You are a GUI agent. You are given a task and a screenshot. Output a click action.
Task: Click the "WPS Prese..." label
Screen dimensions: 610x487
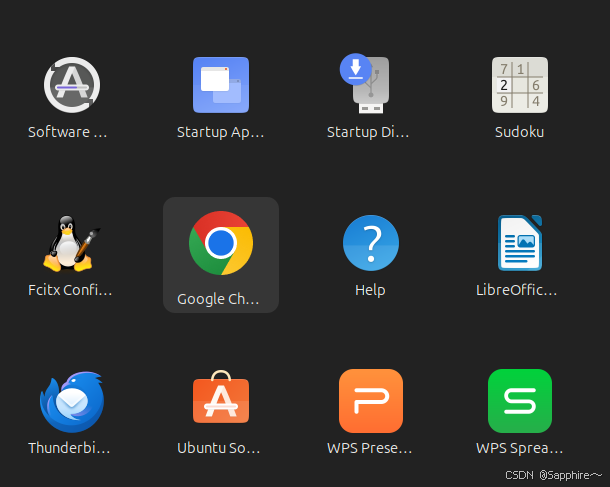click(370, 448)
